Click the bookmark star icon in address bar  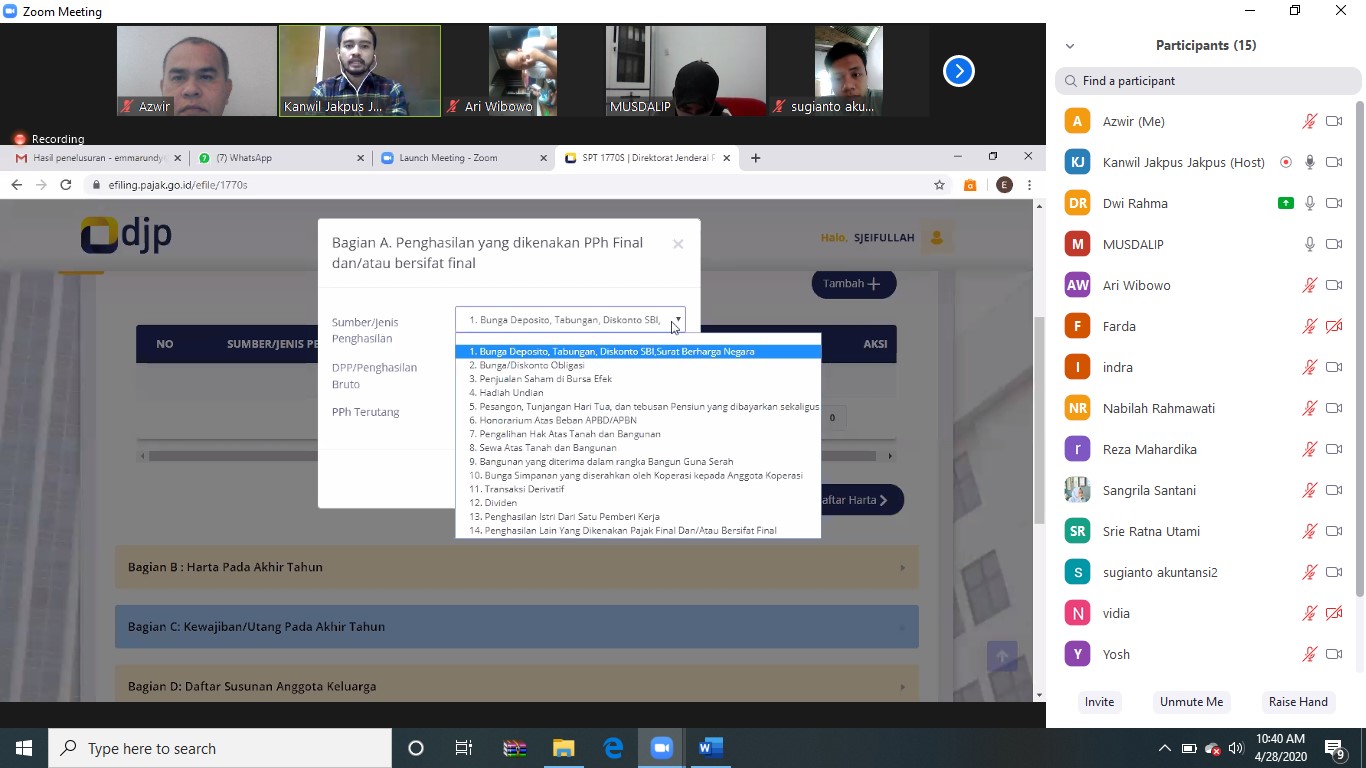coord(939,185)
